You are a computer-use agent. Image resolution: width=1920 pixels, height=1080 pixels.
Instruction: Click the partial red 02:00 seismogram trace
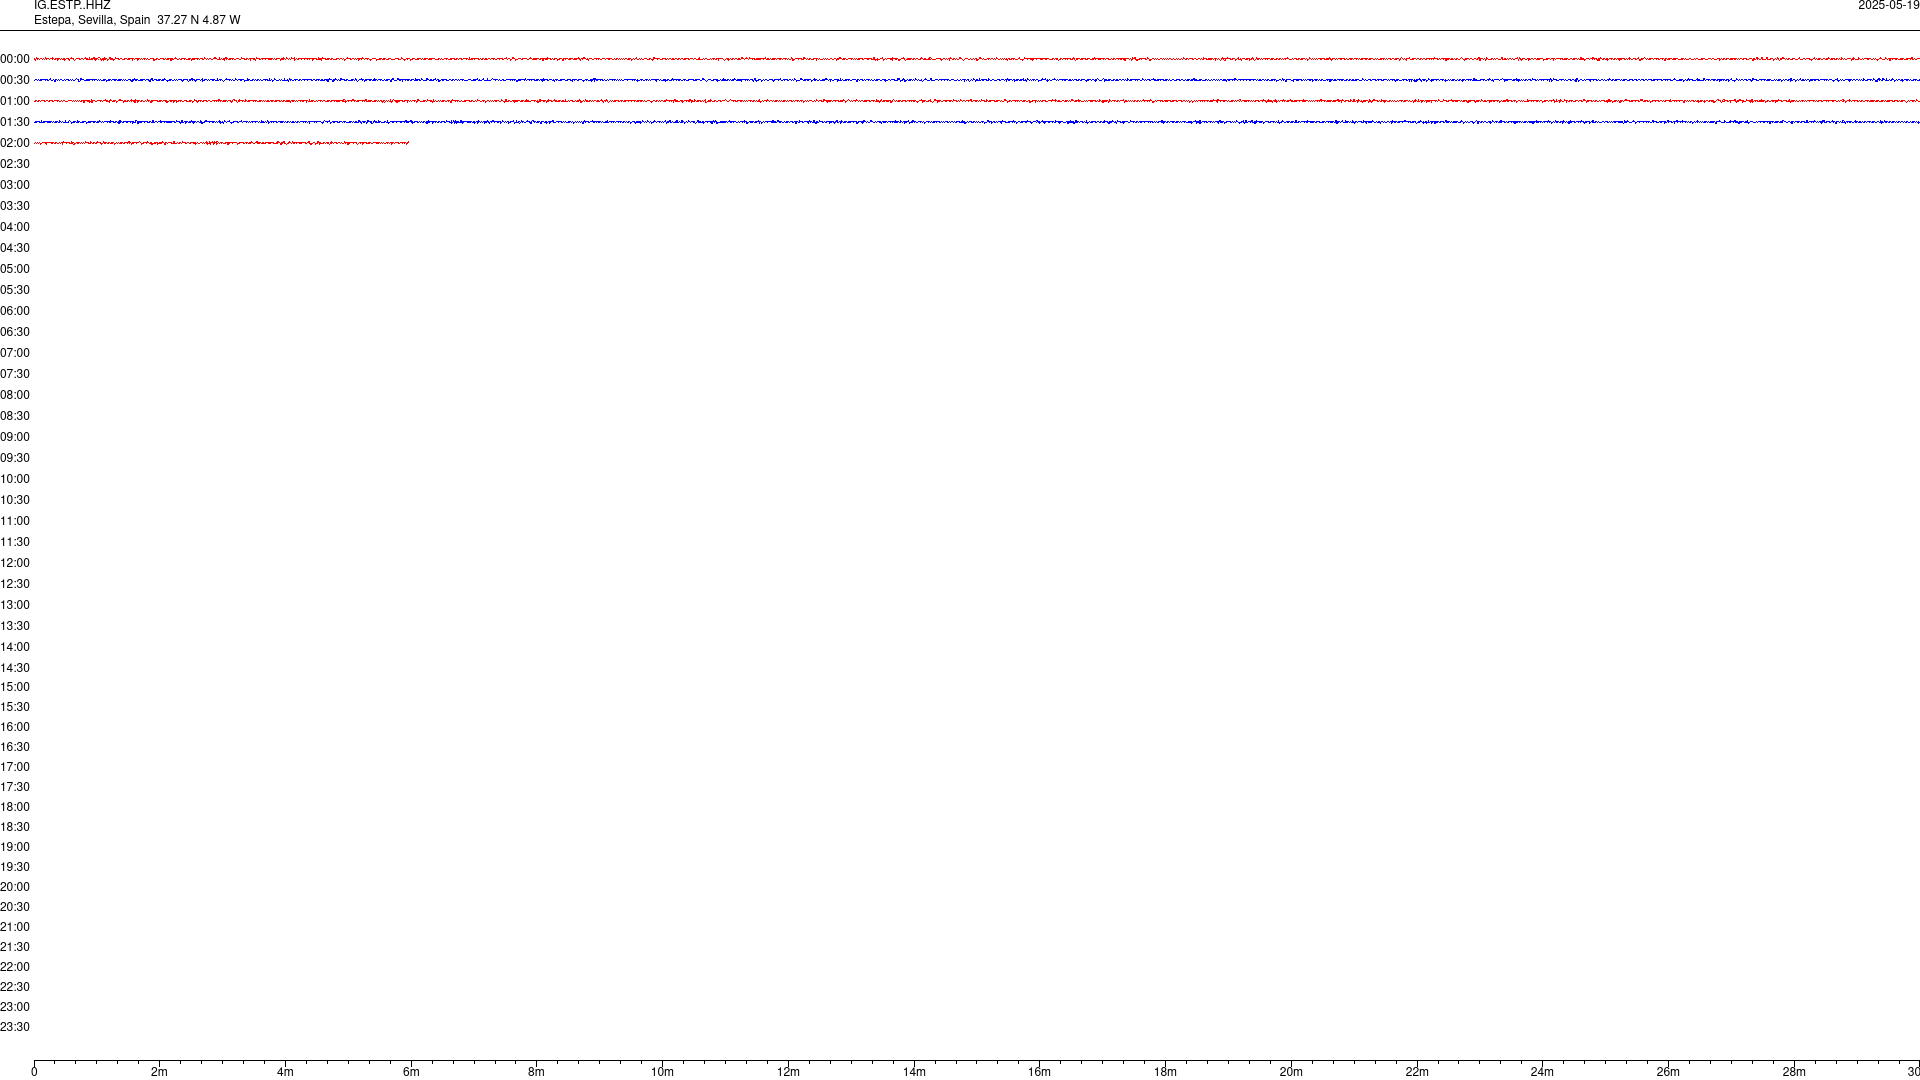tap(222, 143)
